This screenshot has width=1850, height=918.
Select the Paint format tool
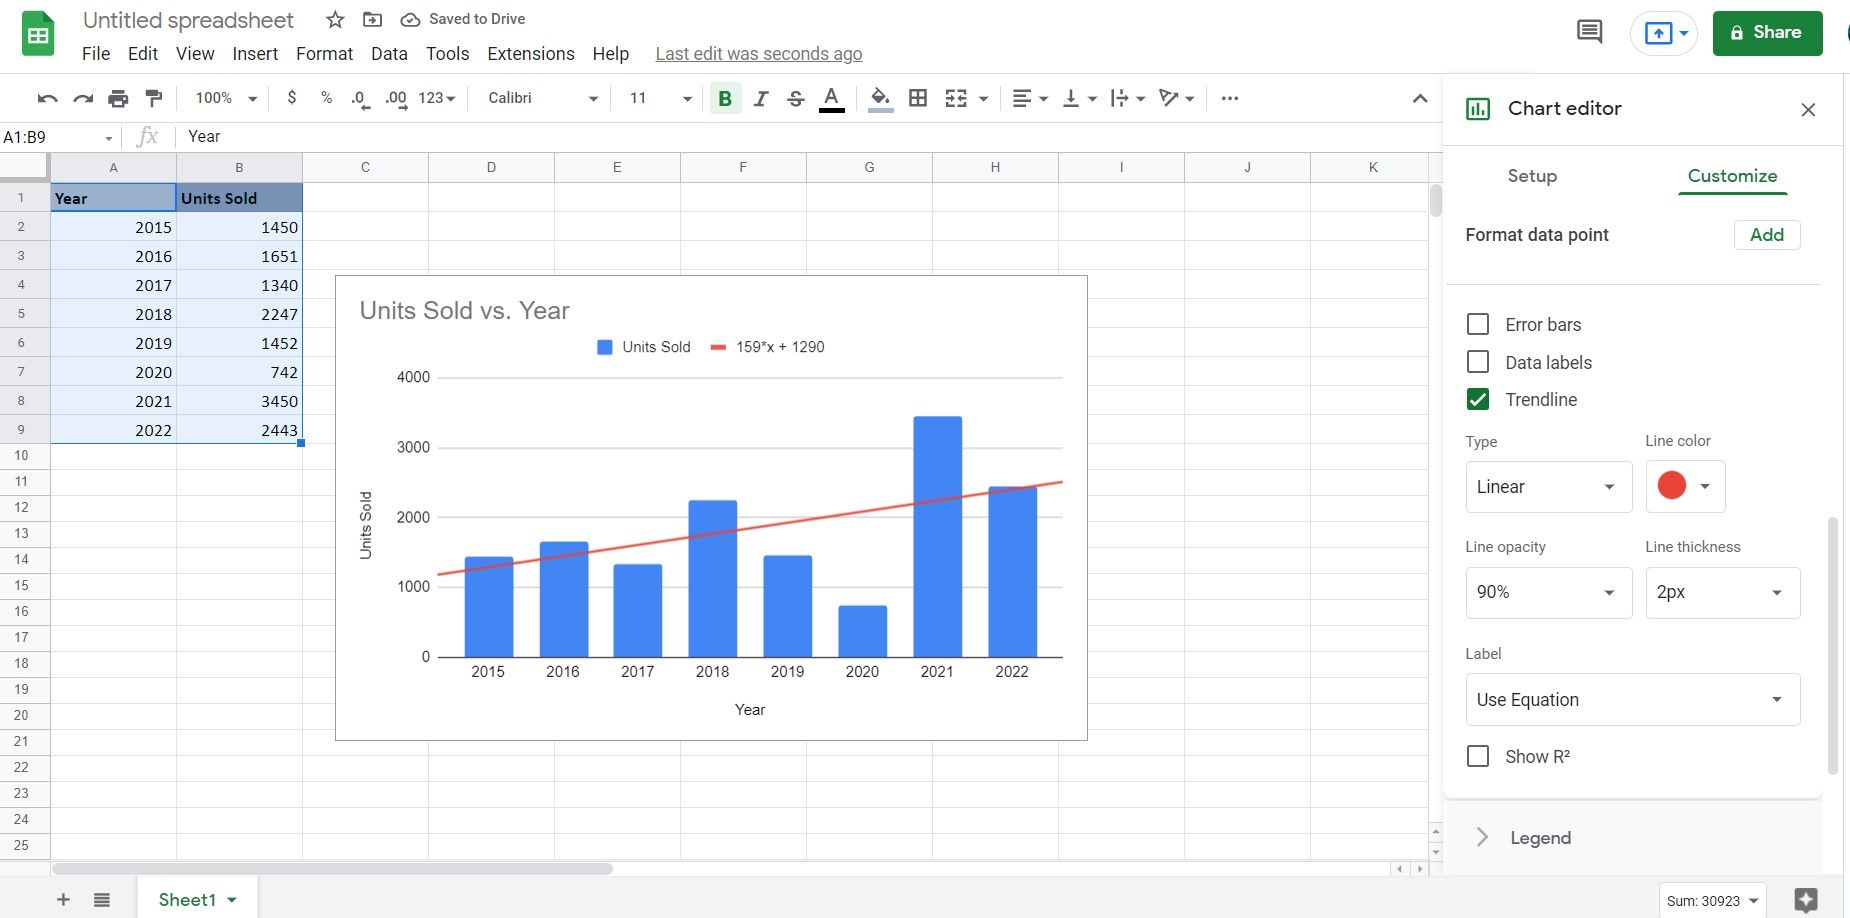[x=153, y=98]
